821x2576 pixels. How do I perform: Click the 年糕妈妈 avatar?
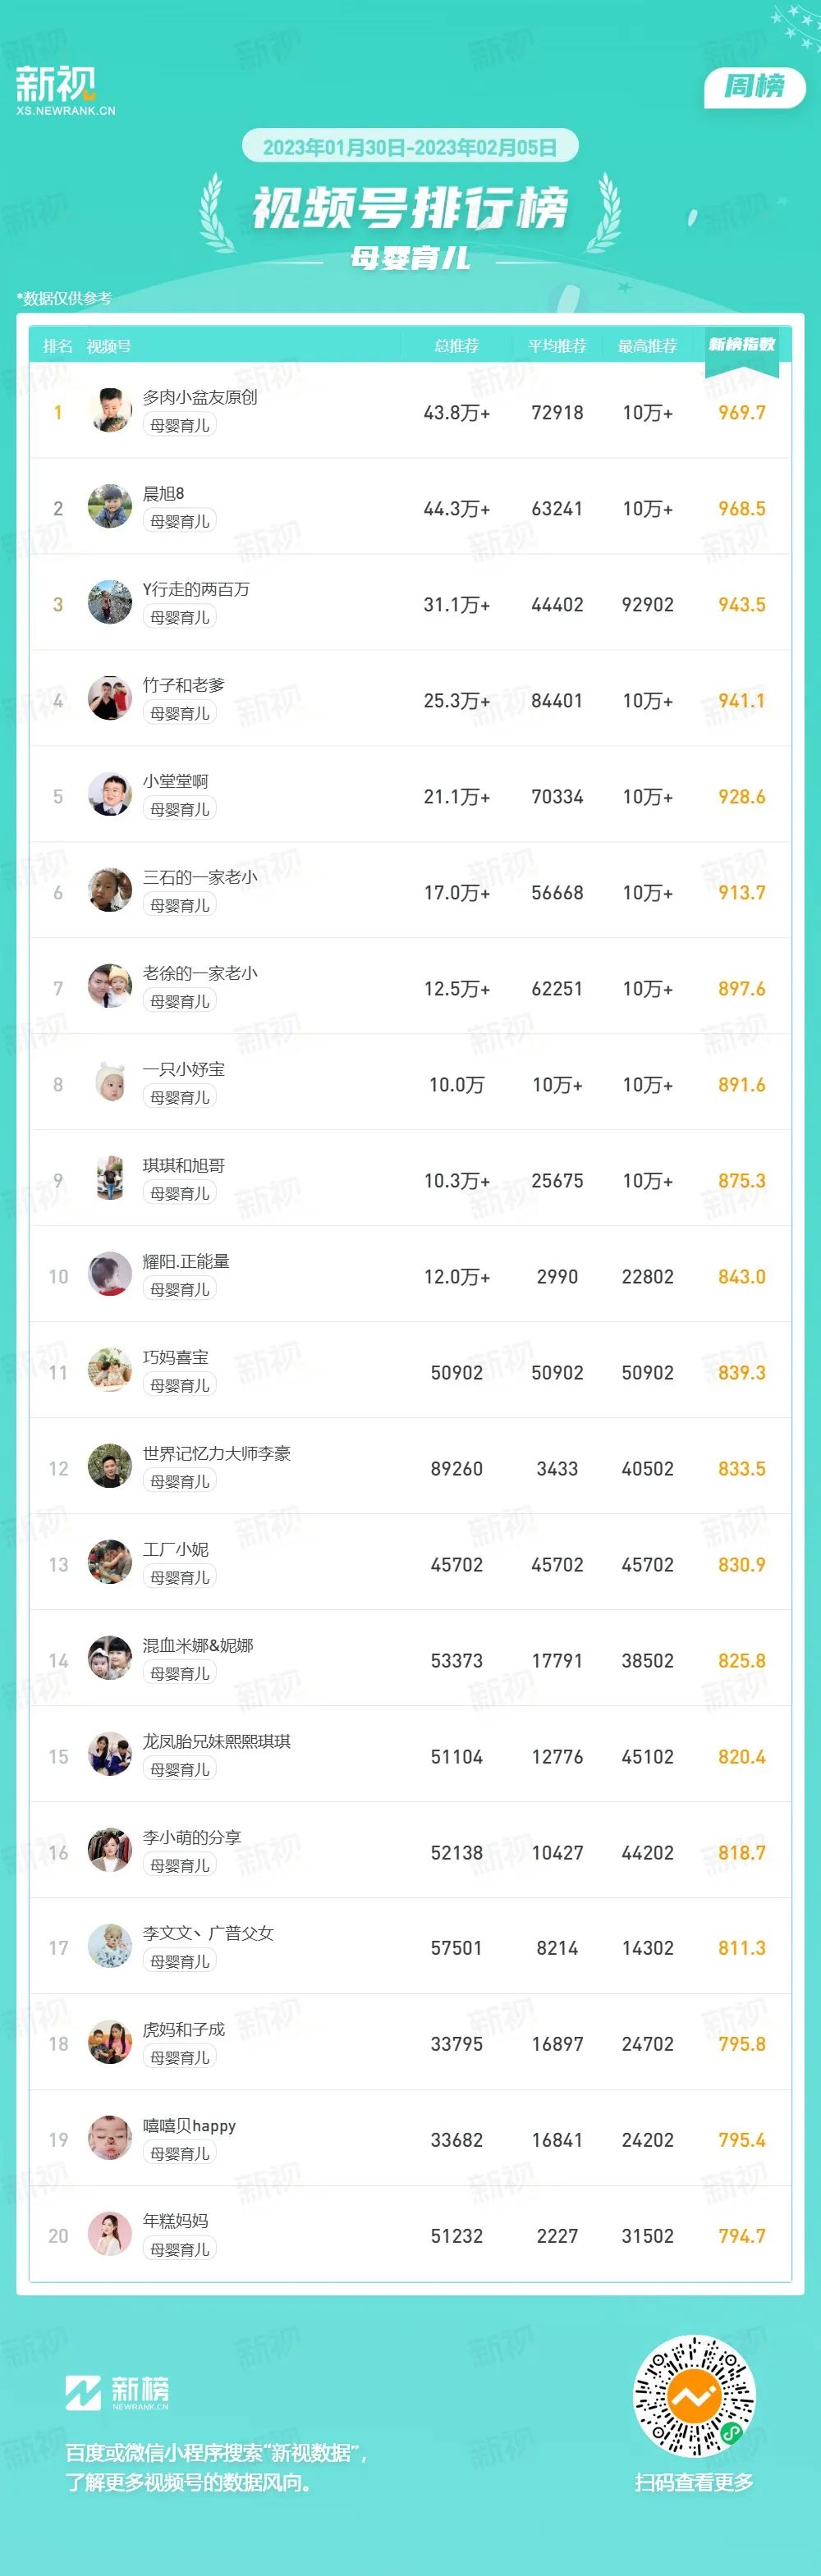point(110,2235)
